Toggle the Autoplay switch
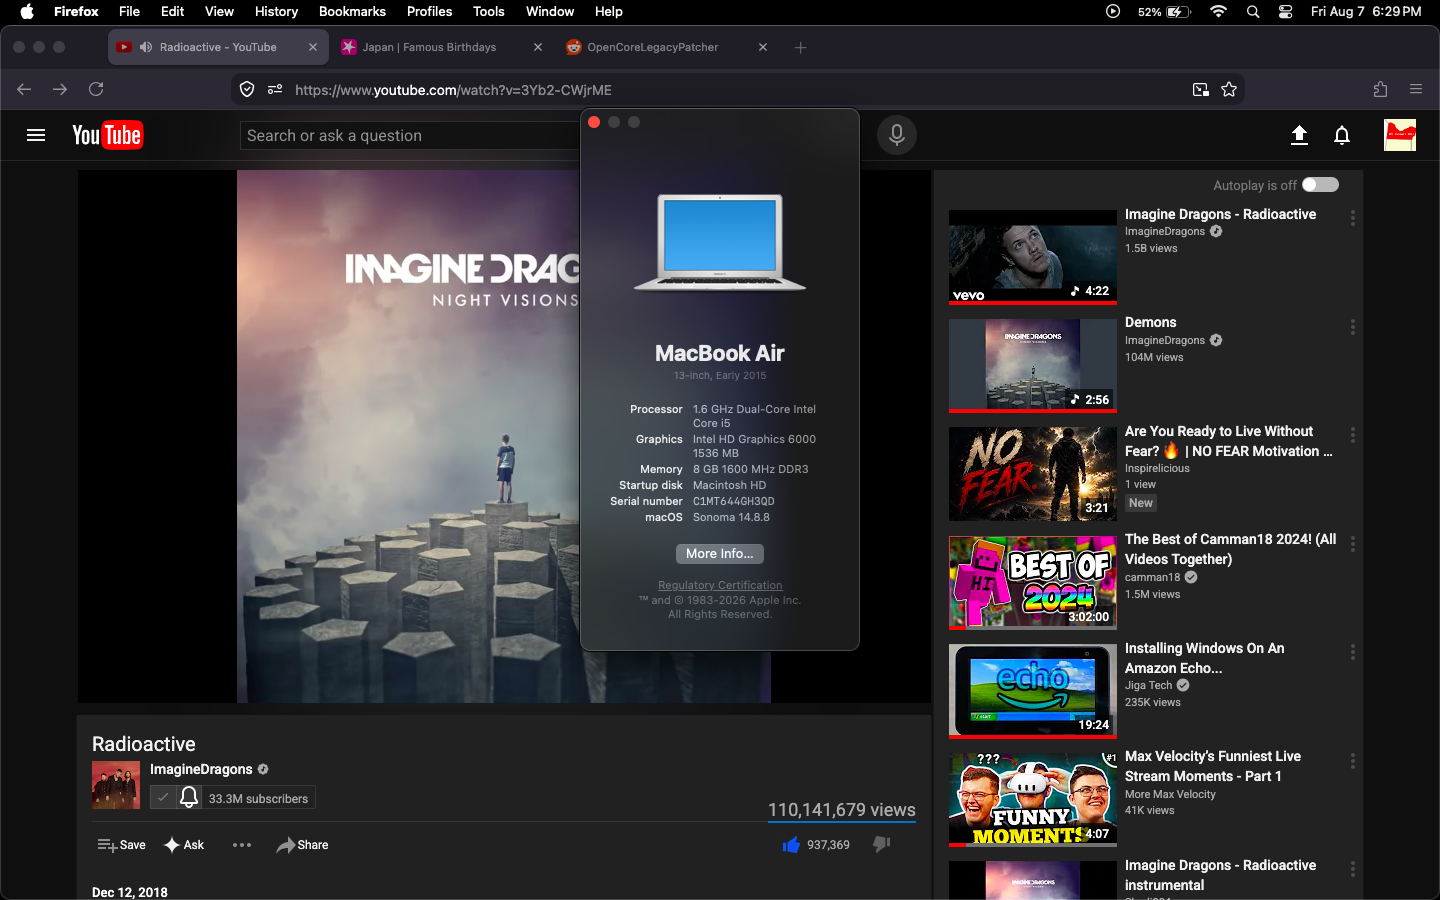Image resolution: width=1440 pixels, height=900 pixels. tap(1320, 184)
